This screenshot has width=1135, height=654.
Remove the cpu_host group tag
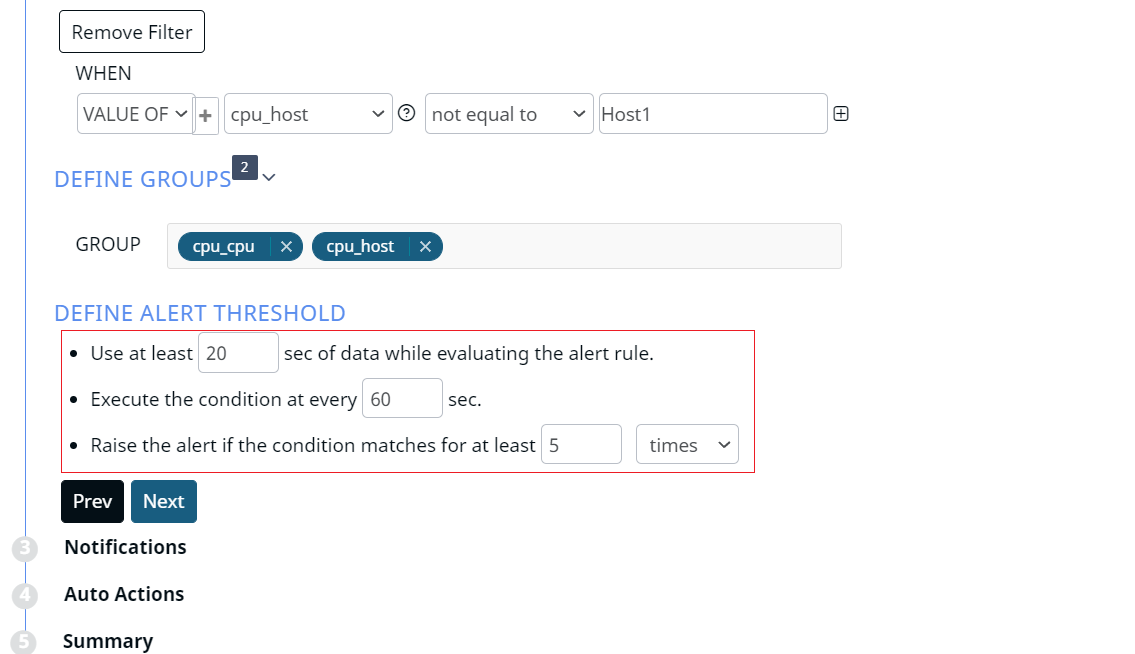426,246
